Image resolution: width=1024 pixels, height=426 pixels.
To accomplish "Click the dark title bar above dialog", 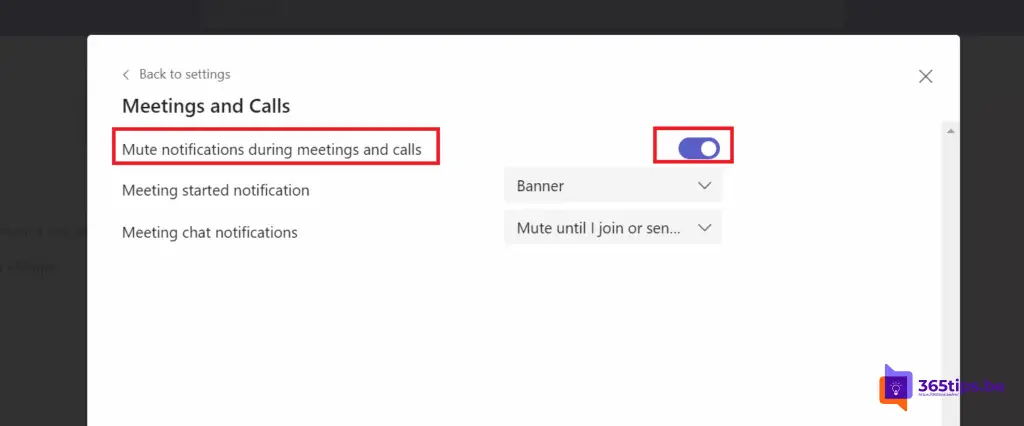I will 512,17.
